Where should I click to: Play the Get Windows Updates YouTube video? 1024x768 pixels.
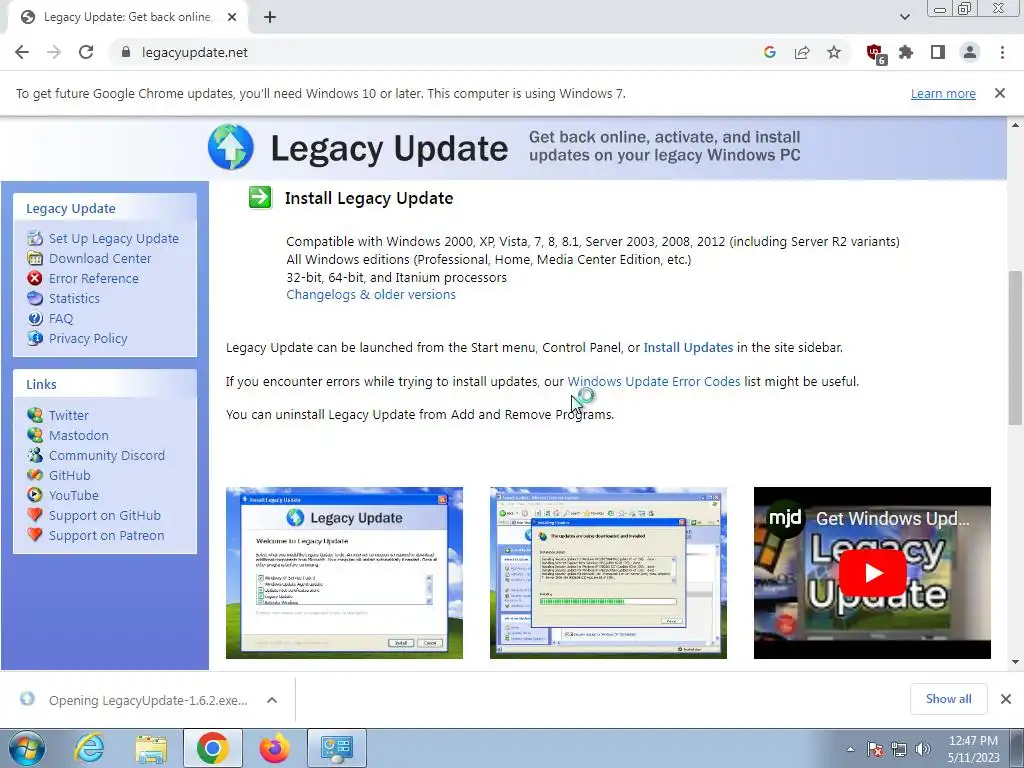click(873, 573)
